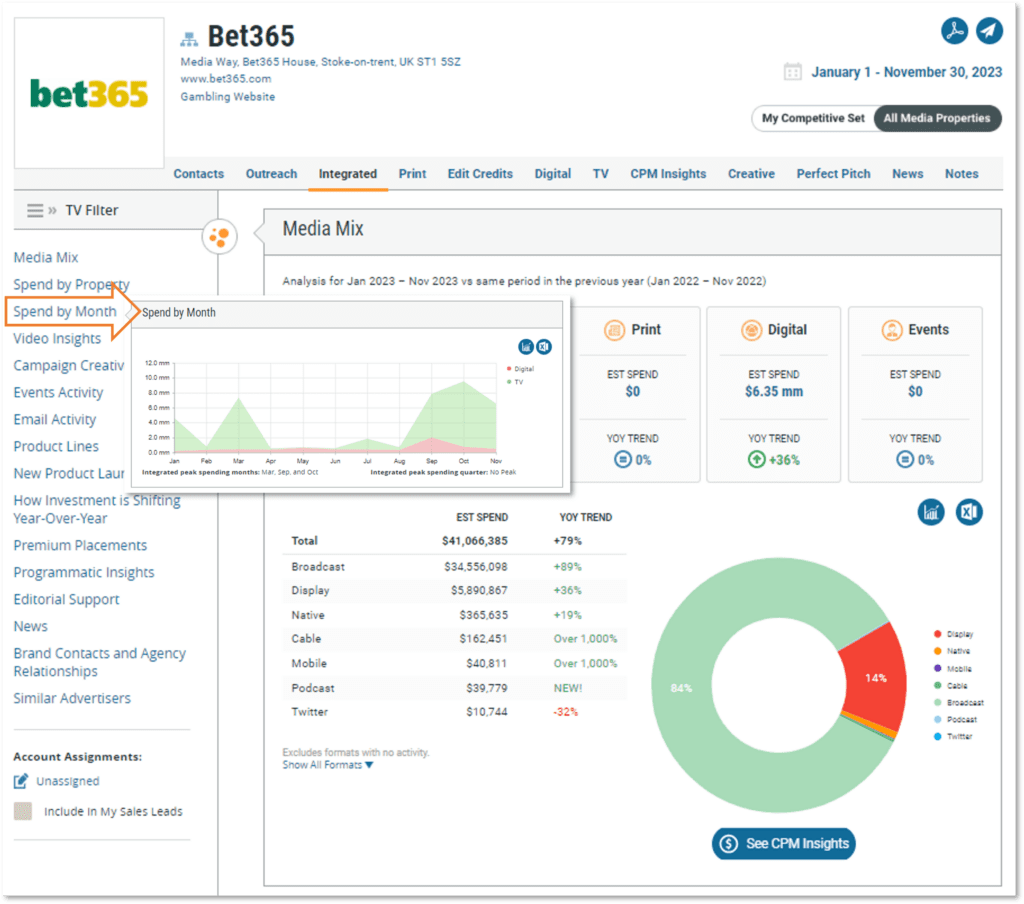
Task: Click the org hierarchy icon beside Bet365 title
Action: point(189,39)
